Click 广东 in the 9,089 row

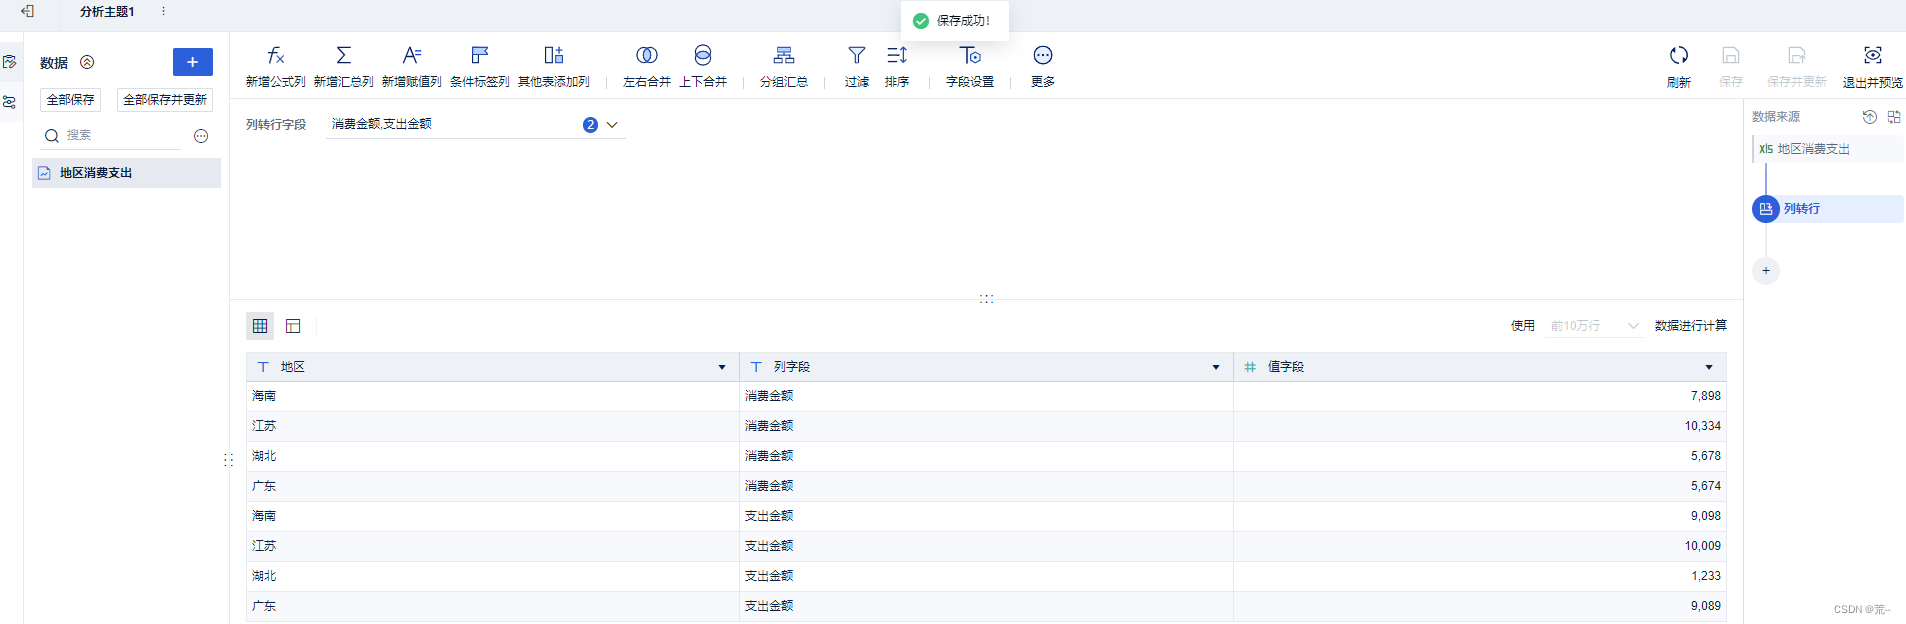(264, 606)
